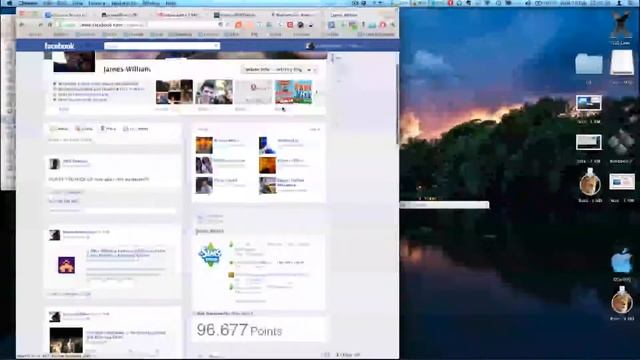
Task: Click the facebook logo in the blue bar
Action: pos(59,46)
